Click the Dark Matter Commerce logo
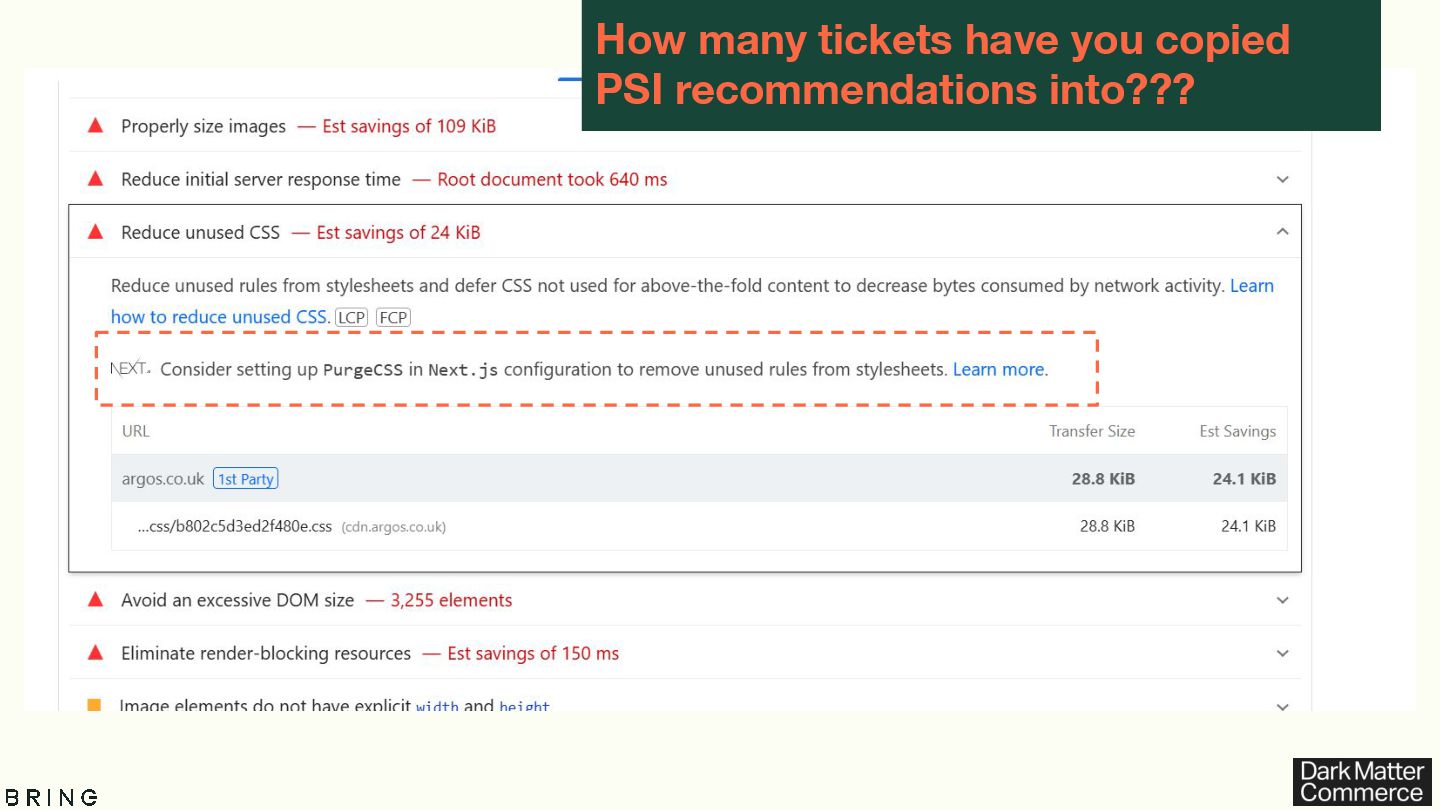 [1361, 781]
